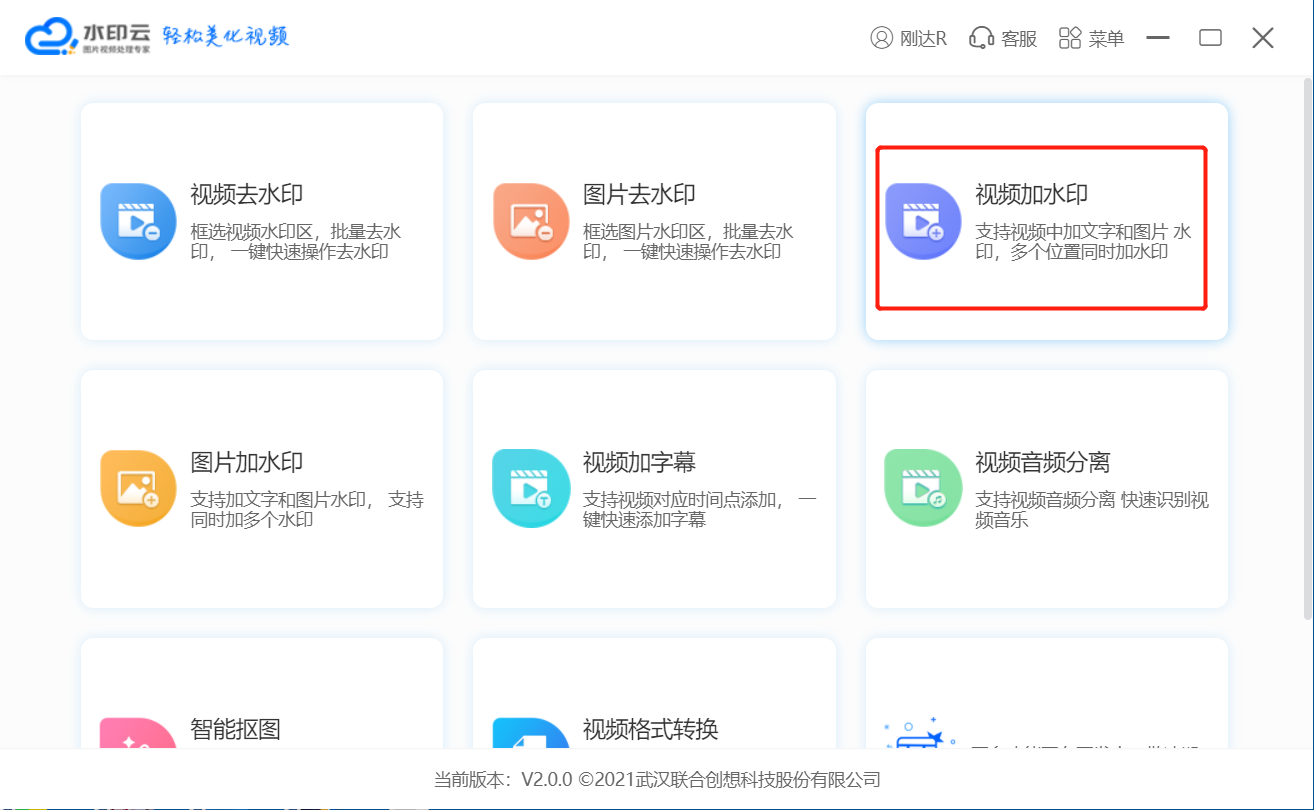This screenshot has width=1314, height=810.
Task: Click the 轻松美化视频 slogan text
Action: pyautogui.click(x=225, y=37)
